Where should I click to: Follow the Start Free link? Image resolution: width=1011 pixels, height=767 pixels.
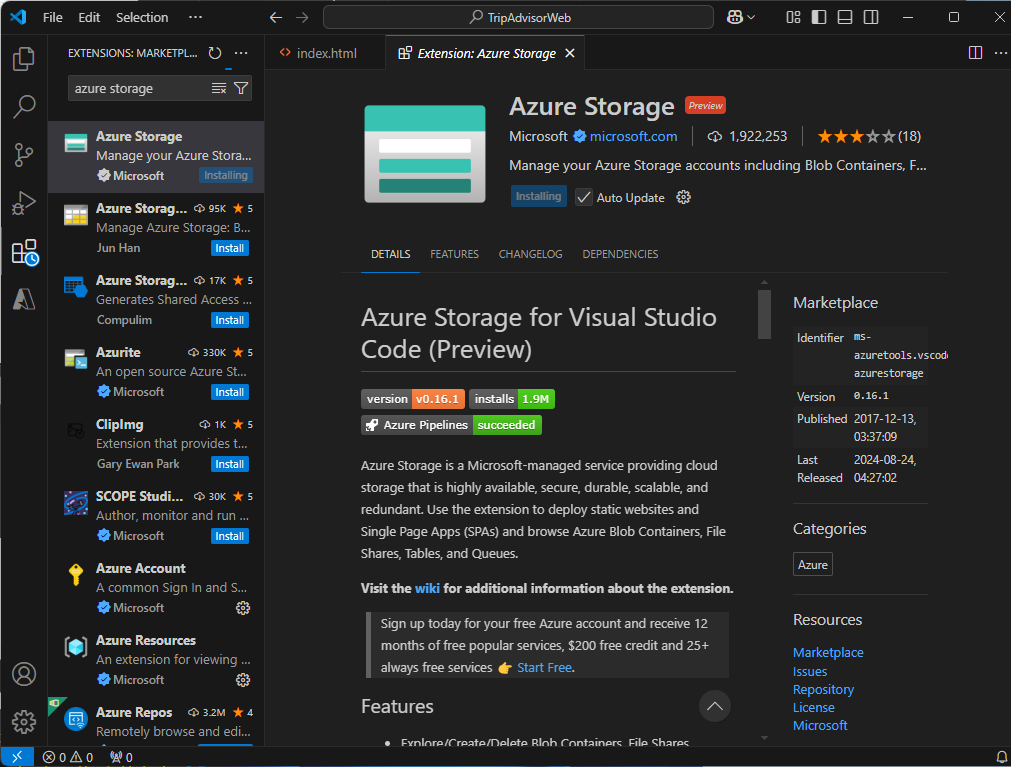tap(544, 668)
